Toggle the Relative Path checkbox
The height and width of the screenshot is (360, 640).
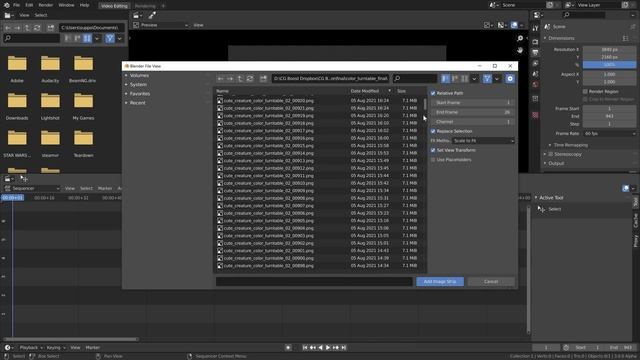click(x=433, y=93)
